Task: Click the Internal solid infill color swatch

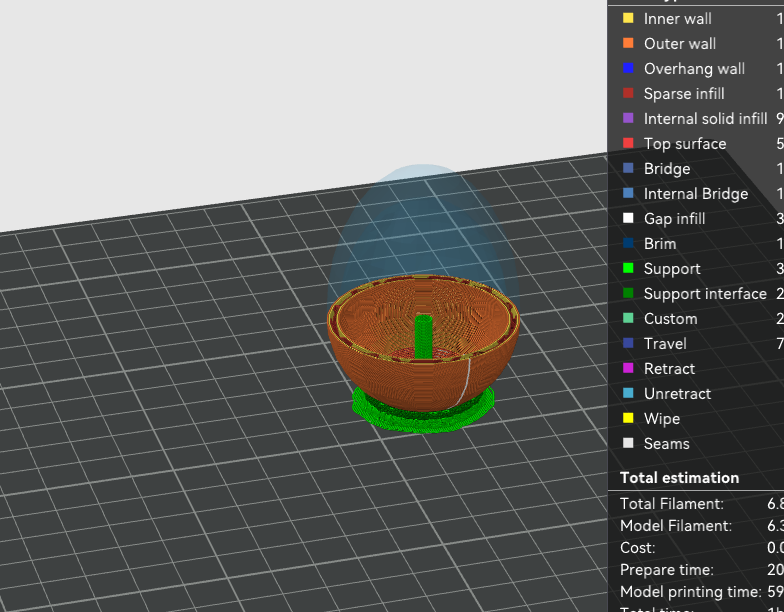Action: point(628,118)
